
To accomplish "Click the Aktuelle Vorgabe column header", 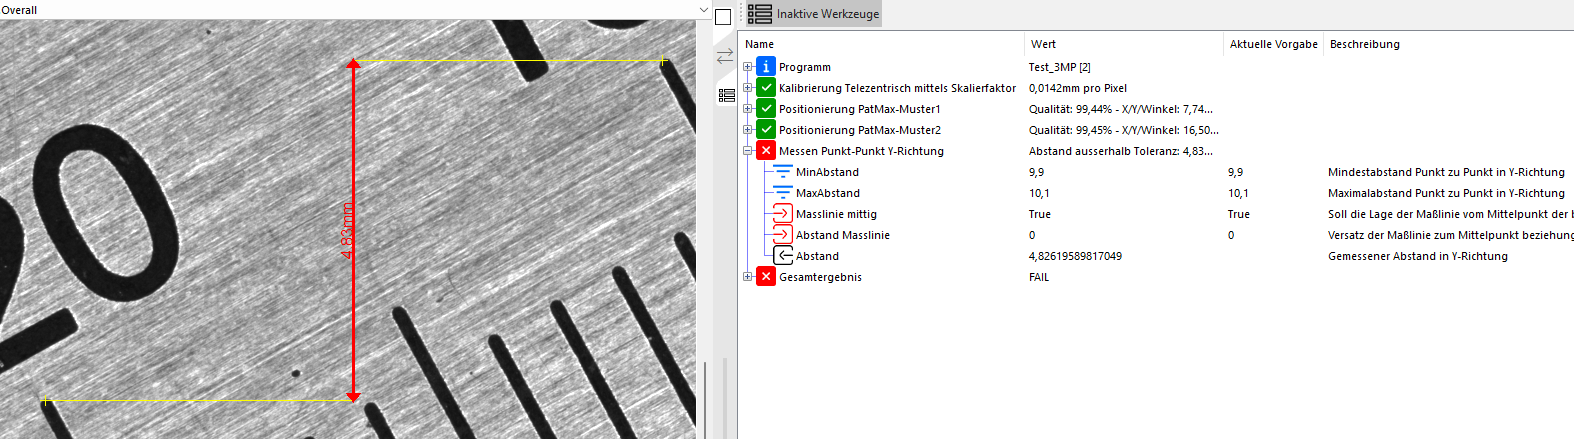I will tap(1273, 44).
